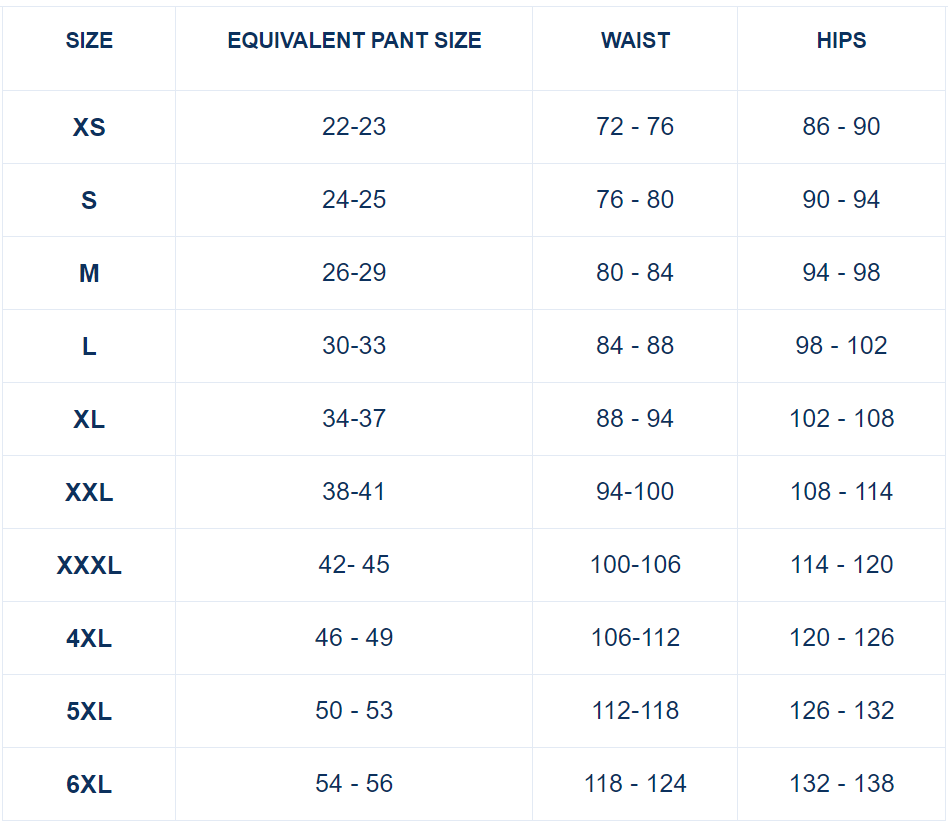948x826 pixels.
Task: Select pant size 50 - 53 cell
Action: point(354,711)
